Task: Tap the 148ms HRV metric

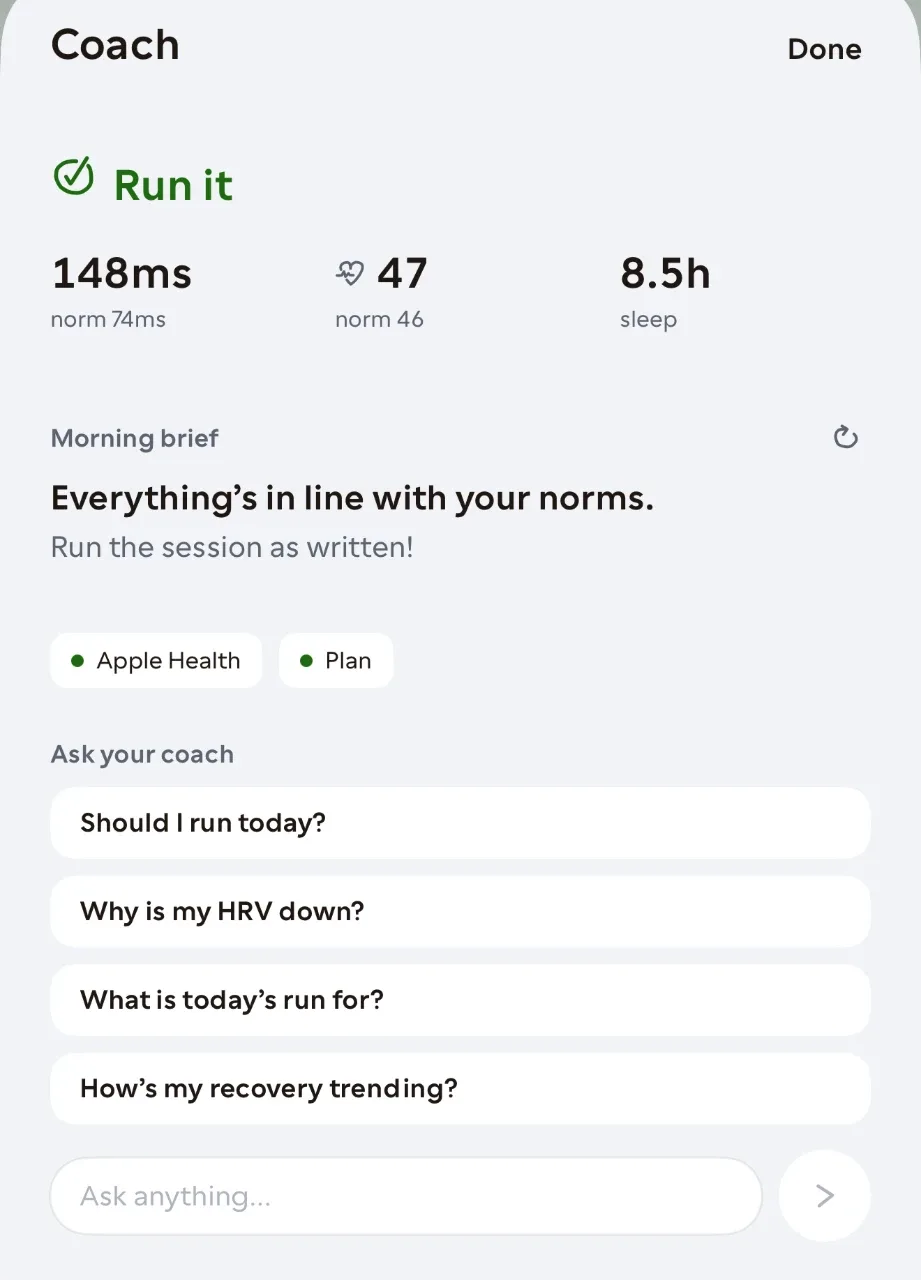Action: point(121,273)
